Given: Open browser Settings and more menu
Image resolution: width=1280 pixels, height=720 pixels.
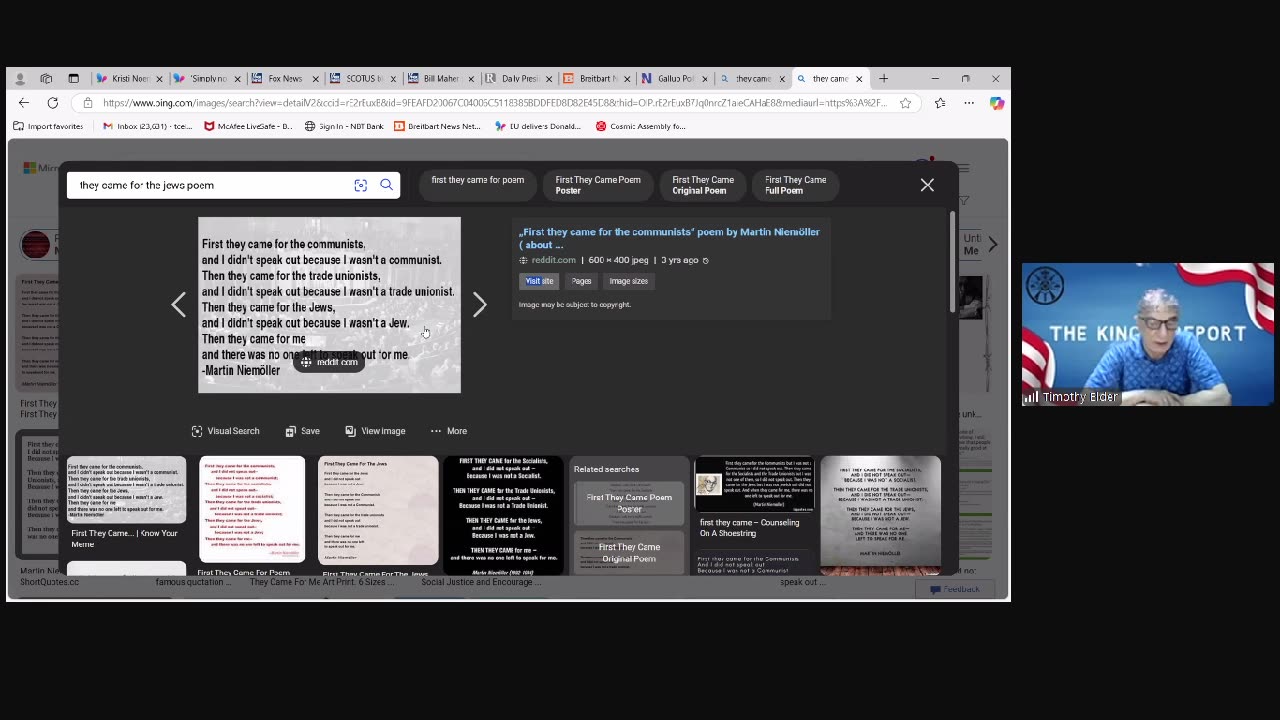Looking at the screenshot, I should click(969, 103).
